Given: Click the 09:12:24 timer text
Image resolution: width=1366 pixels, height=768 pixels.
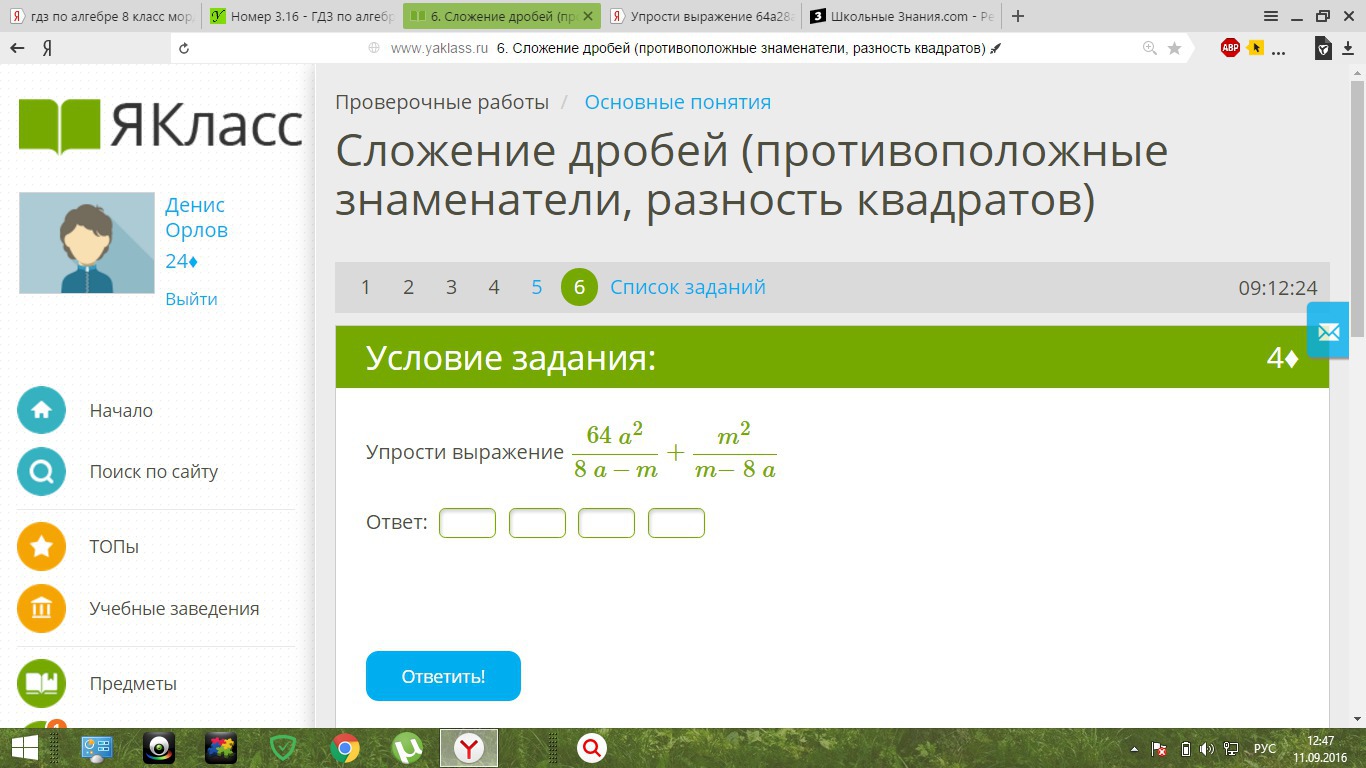Looking at the screenshot, I should [x=1278, y=288].
